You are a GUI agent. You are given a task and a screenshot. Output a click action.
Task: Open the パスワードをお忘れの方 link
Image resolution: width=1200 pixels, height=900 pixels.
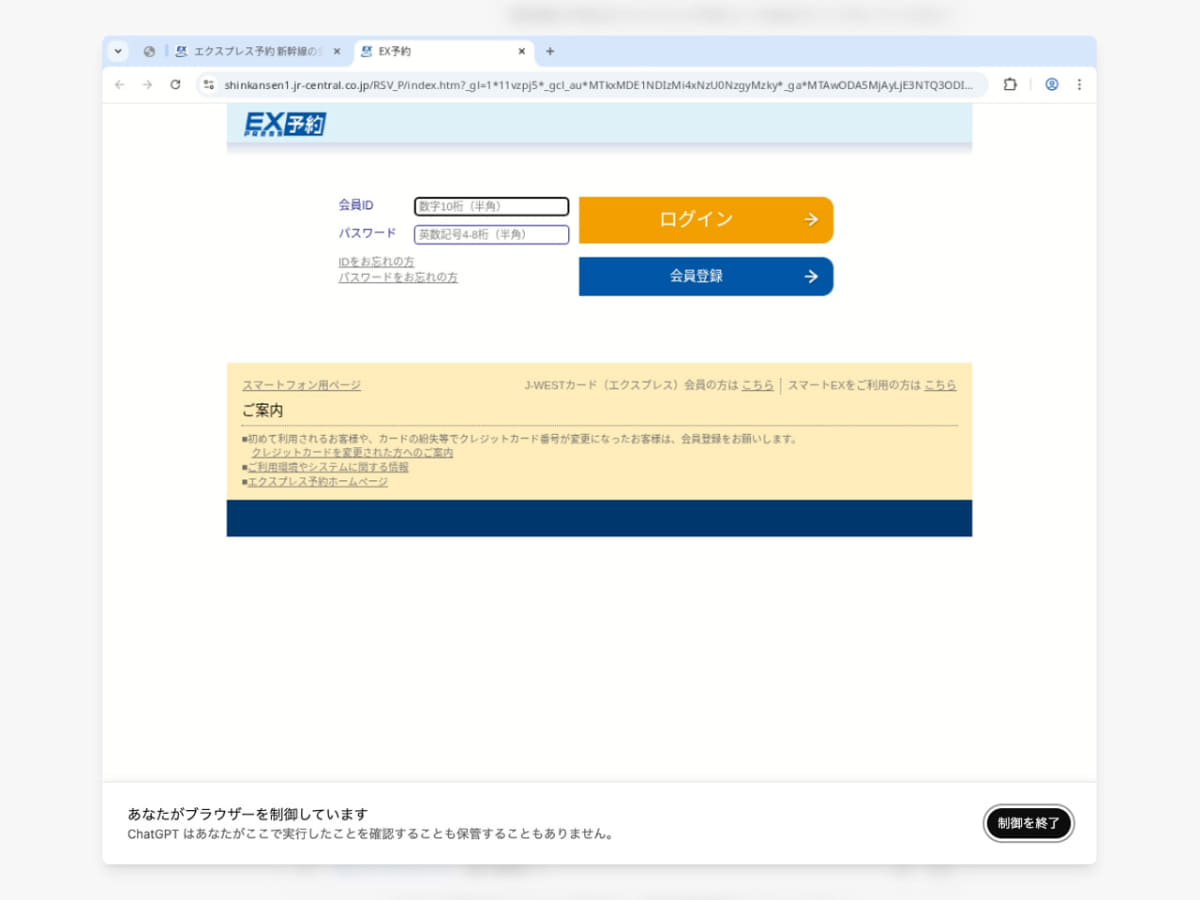397,277
